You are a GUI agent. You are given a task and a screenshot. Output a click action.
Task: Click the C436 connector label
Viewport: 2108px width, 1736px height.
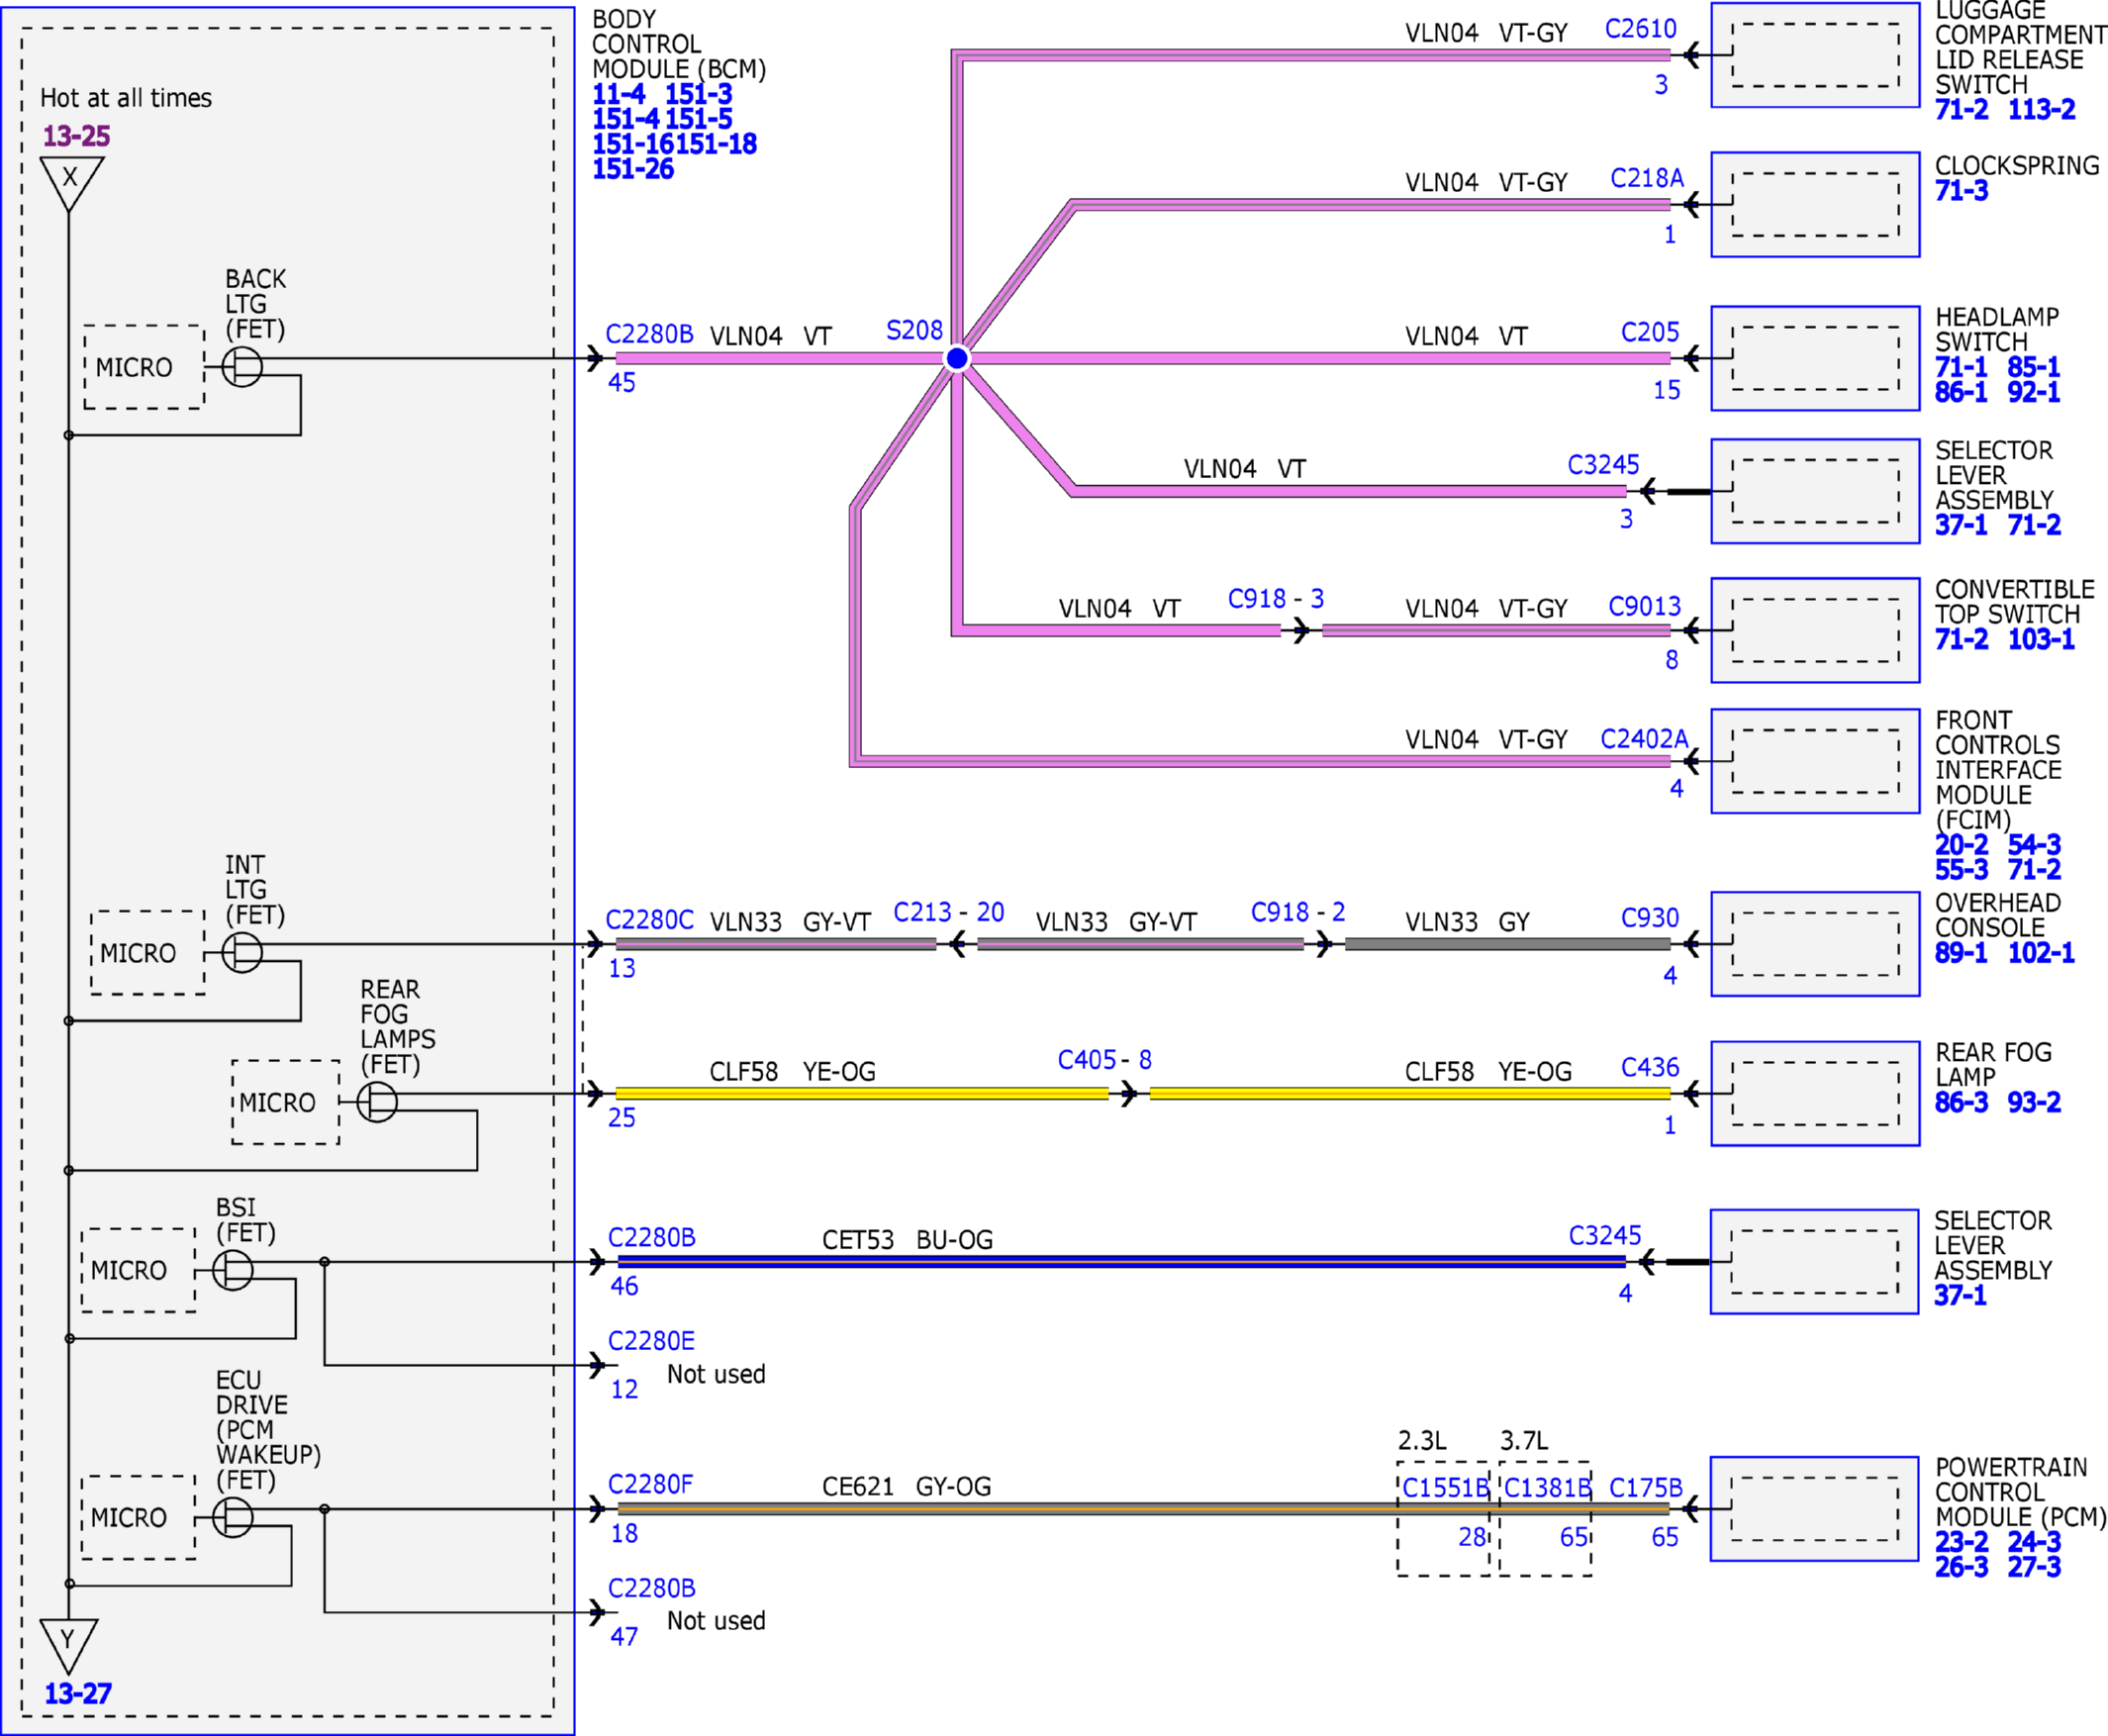[x=1650, y=1067]
